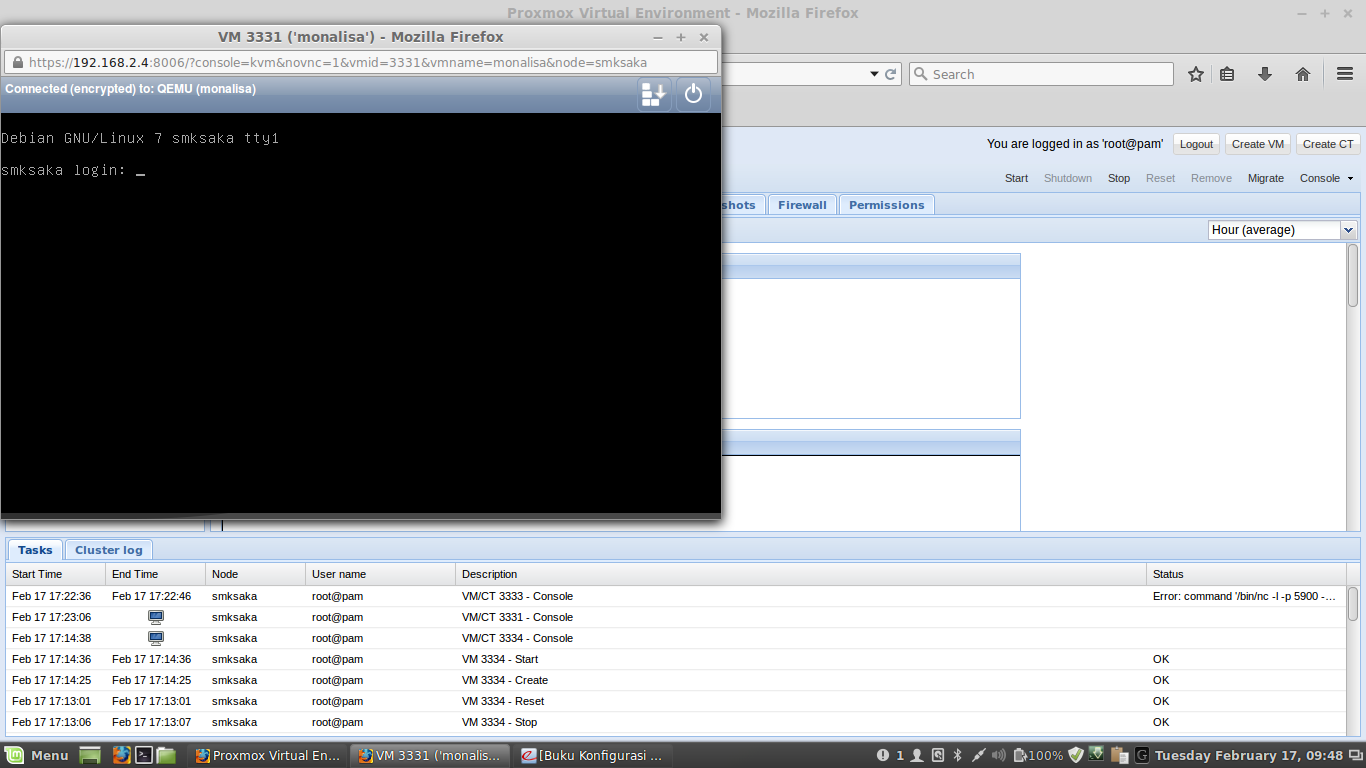The height and width of the screenshot is (768, 1366).
Task: Click the Firefox search field
Action: 1041,74
